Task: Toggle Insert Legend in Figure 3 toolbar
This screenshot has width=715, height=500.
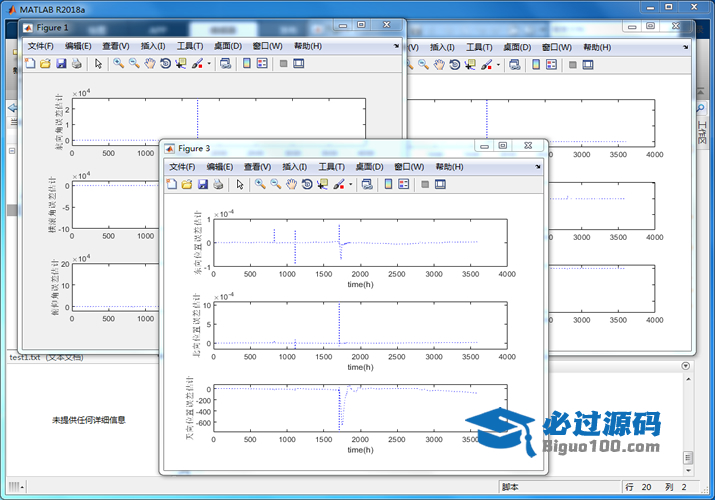Action: [403, 184]
